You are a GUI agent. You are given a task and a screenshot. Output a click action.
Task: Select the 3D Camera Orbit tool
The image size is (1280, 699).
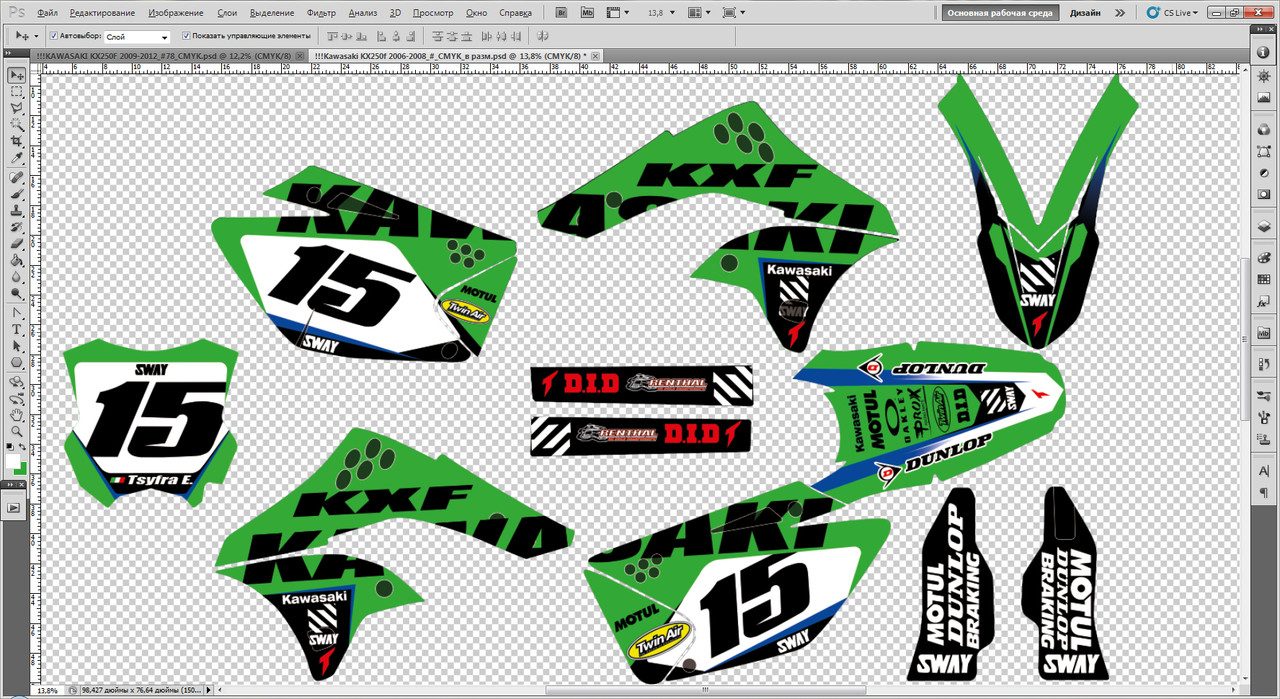pyautogui.click(x=17, y=399)
